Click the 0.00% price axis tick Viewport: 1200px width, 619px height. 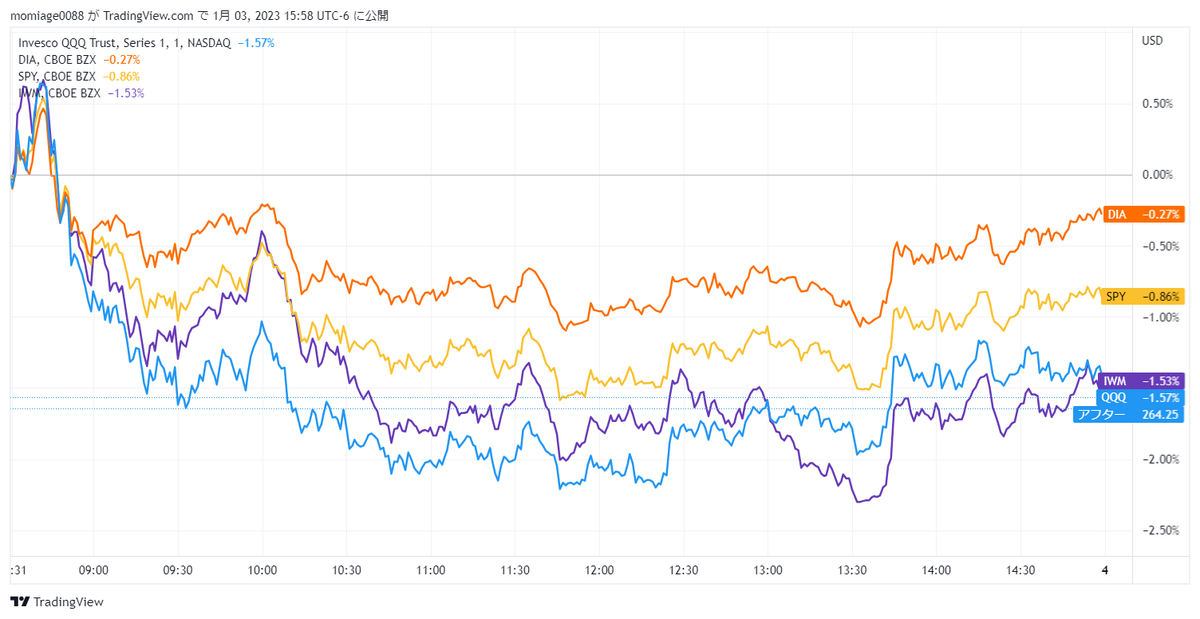[1157, 175]
